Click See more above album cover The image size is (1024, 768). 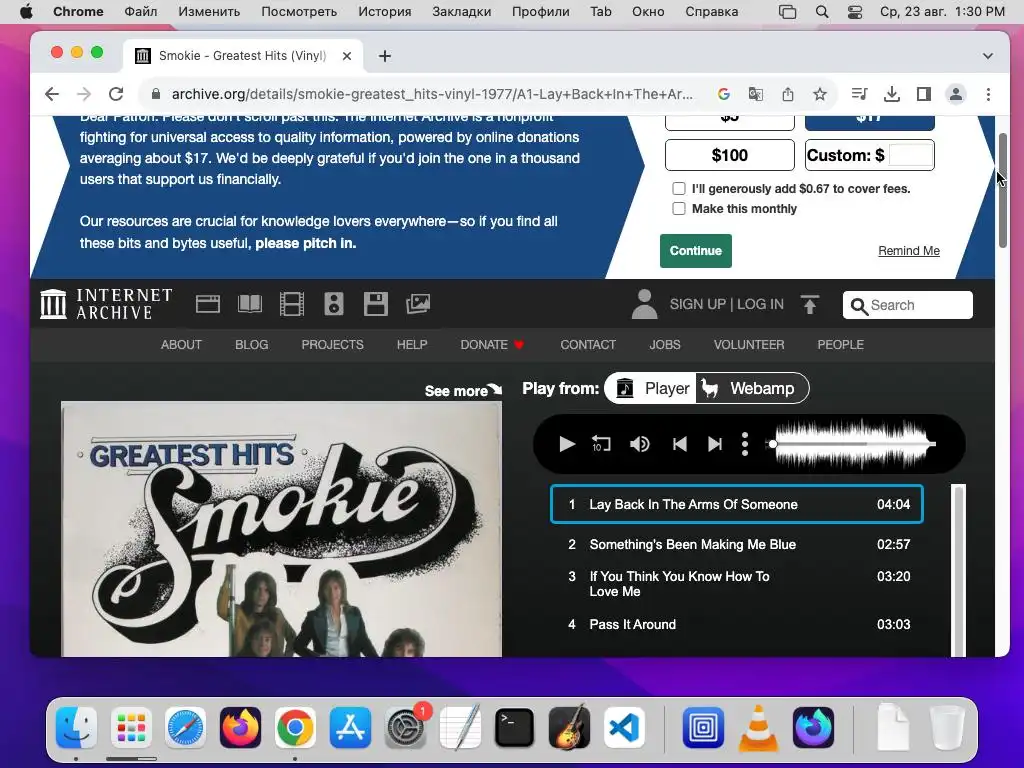point(463,391)
